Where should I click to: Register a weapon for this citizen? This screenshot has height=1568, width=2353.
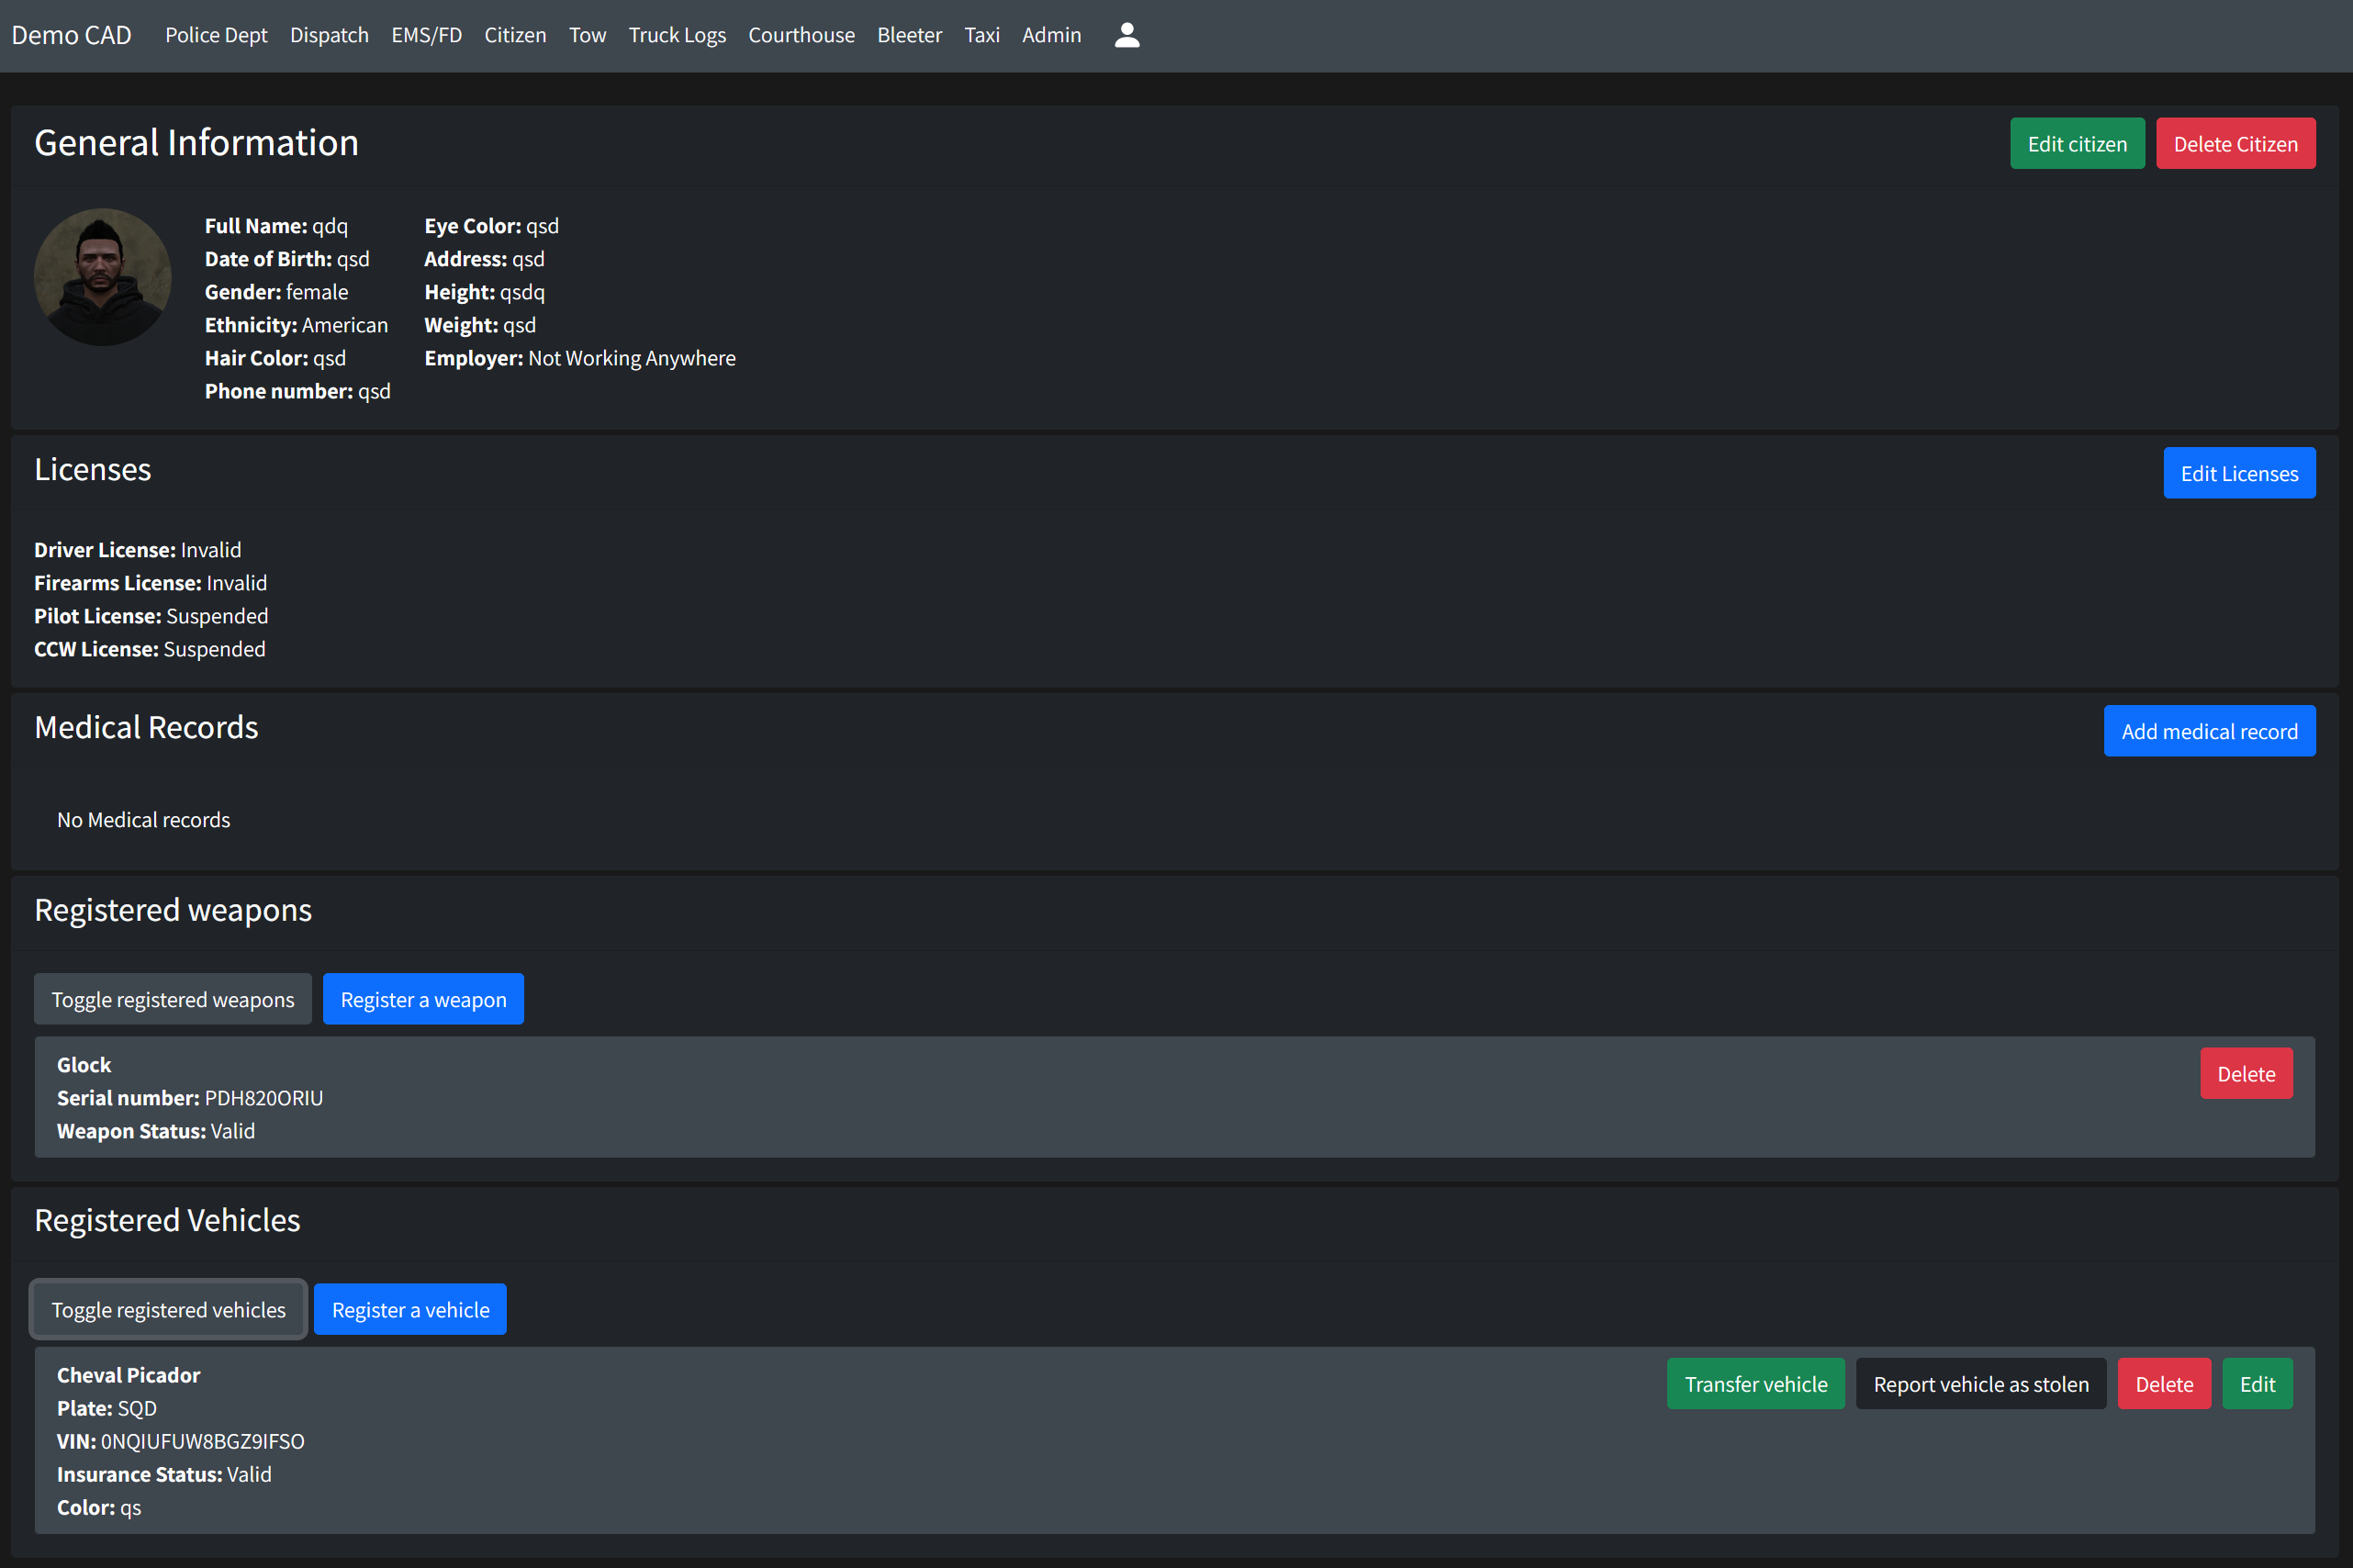423,999
